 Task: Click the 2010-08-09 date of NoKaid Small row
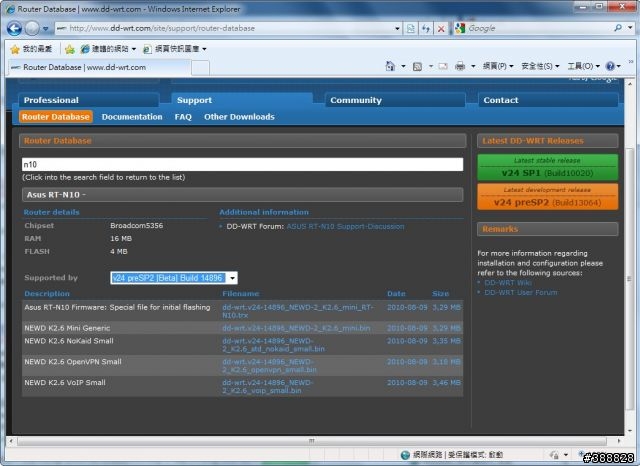point(407,341)
